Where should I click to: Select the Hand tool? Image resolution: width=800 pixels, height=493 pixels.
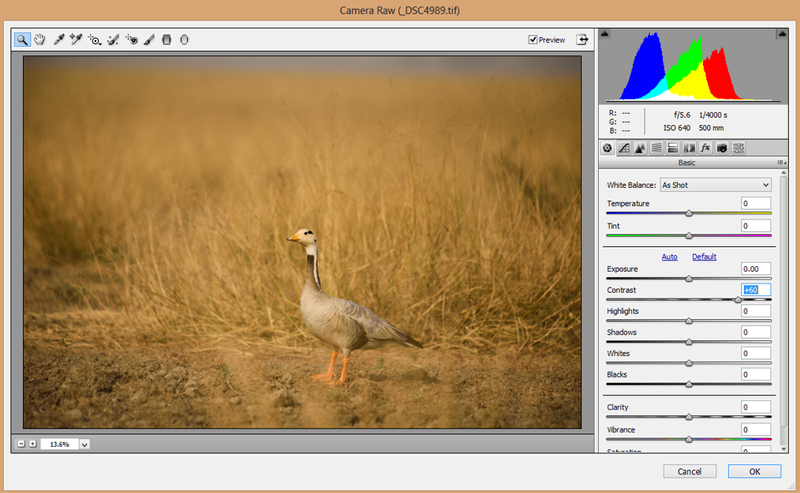(x=40, y=40)
